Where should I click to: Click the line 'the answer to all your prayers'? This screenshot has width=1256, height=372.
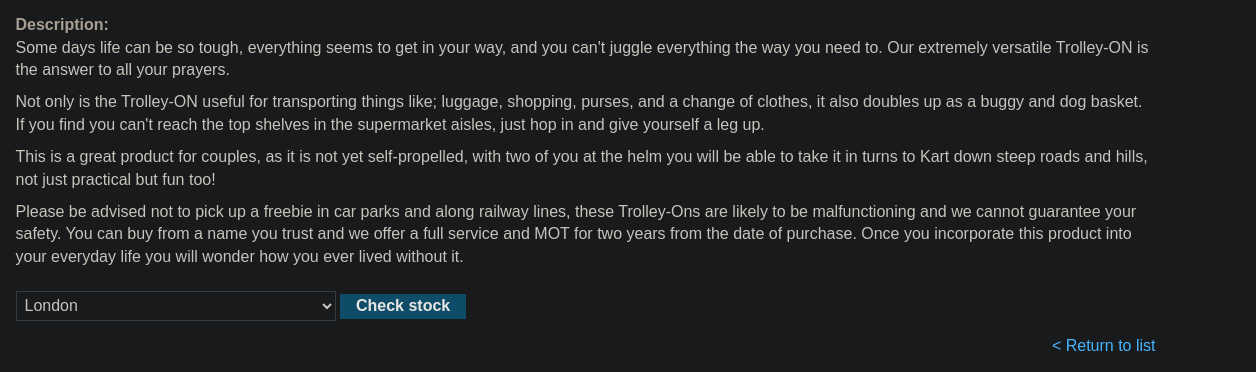[123, 70]
